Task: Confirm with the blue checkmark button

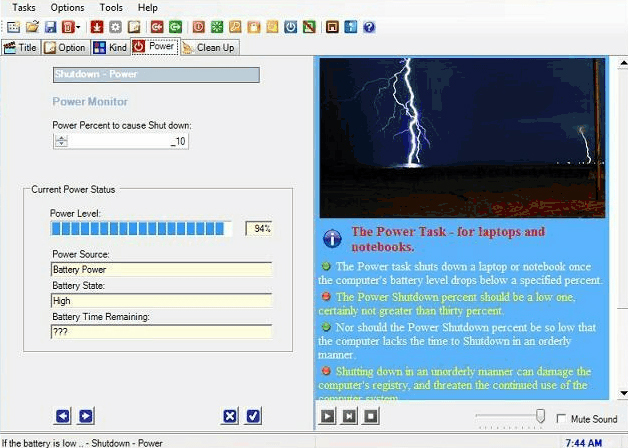Action: pyautogui.click(x=253, y=416)
